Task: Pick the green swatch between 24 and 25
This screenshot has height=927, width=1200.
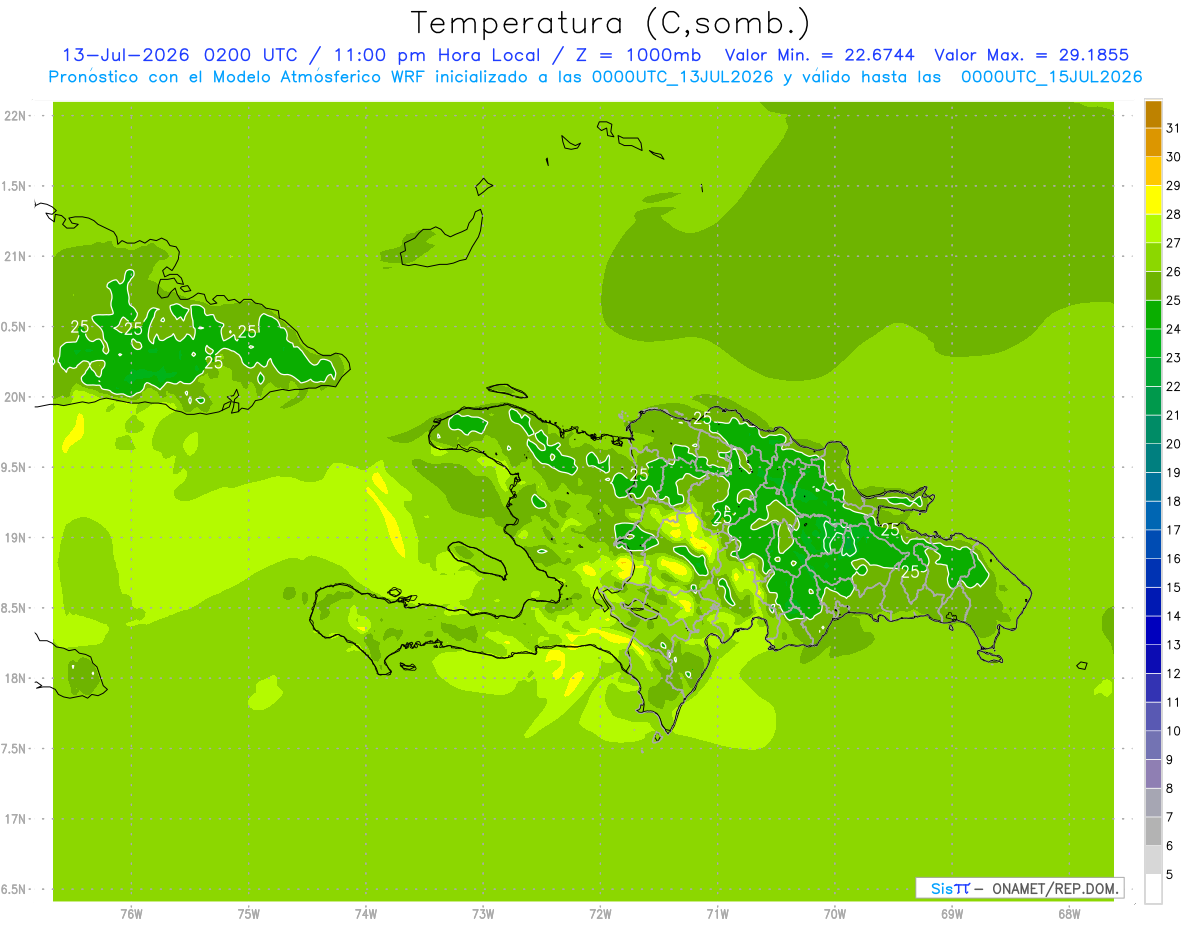Action: [x=1153, y=315]
